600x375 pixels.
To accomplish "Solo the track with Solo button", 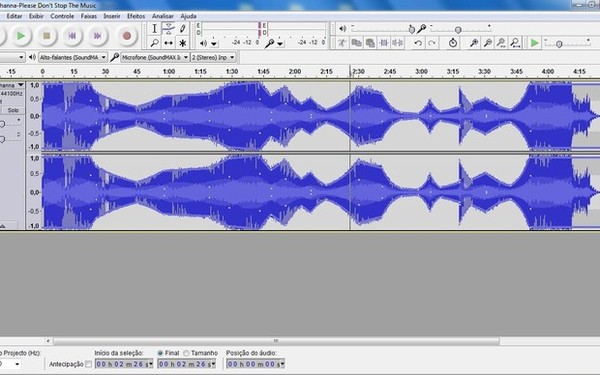I will click(x=13, y=110).
